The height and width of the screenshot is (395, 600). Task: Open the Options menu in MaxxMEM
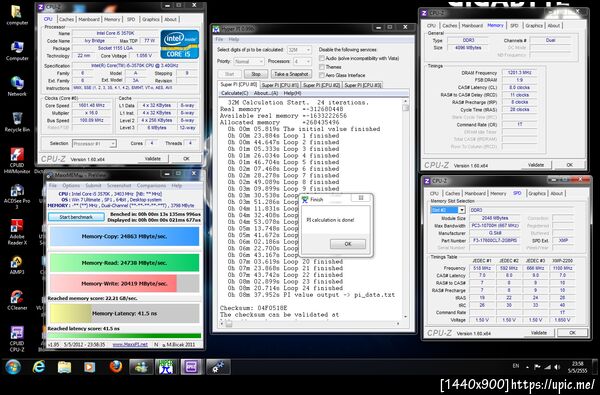(x=71, y=186)
